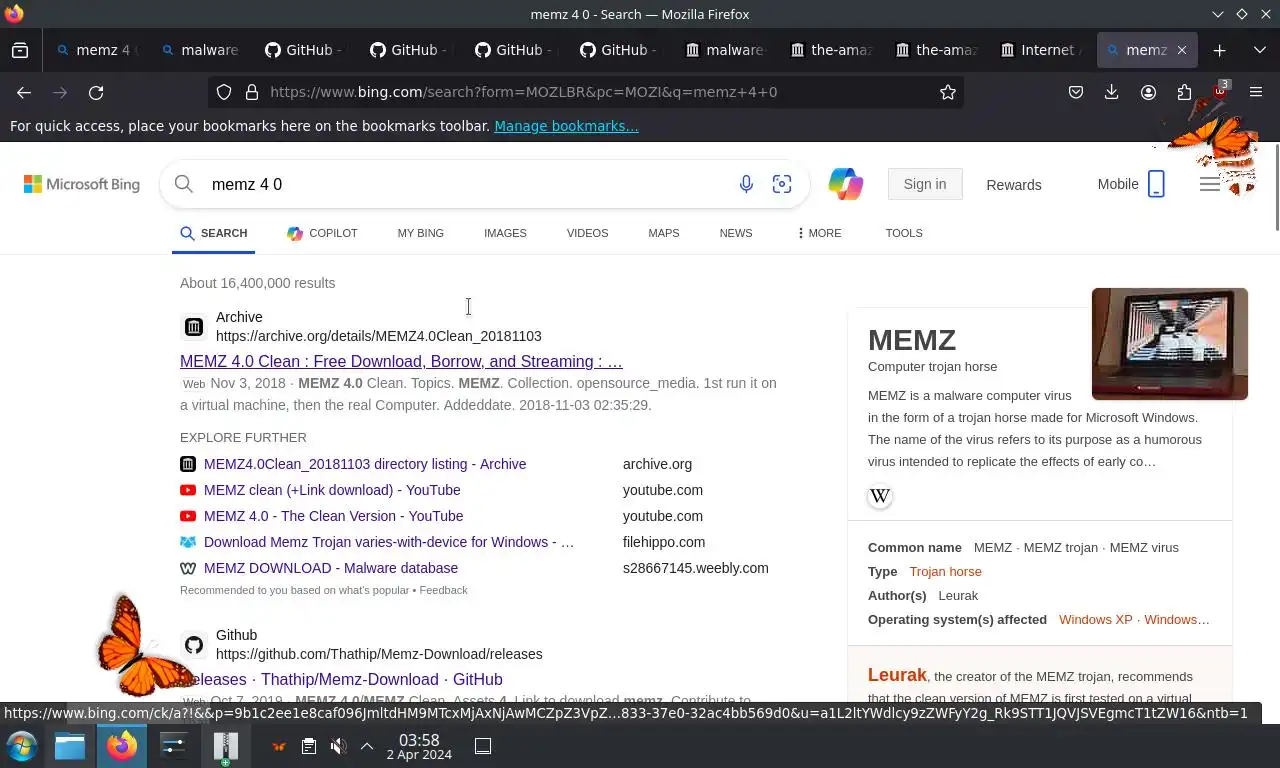The image size is (1280, 768).
Task: Reload the current page
Action: click(96, 92)
